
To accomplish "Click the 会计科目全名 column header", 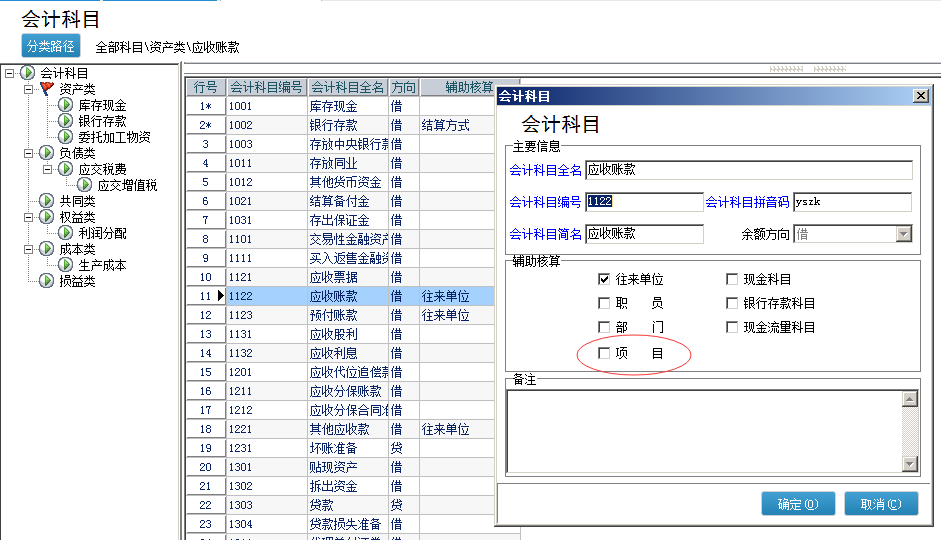I will tap(348, 87).
